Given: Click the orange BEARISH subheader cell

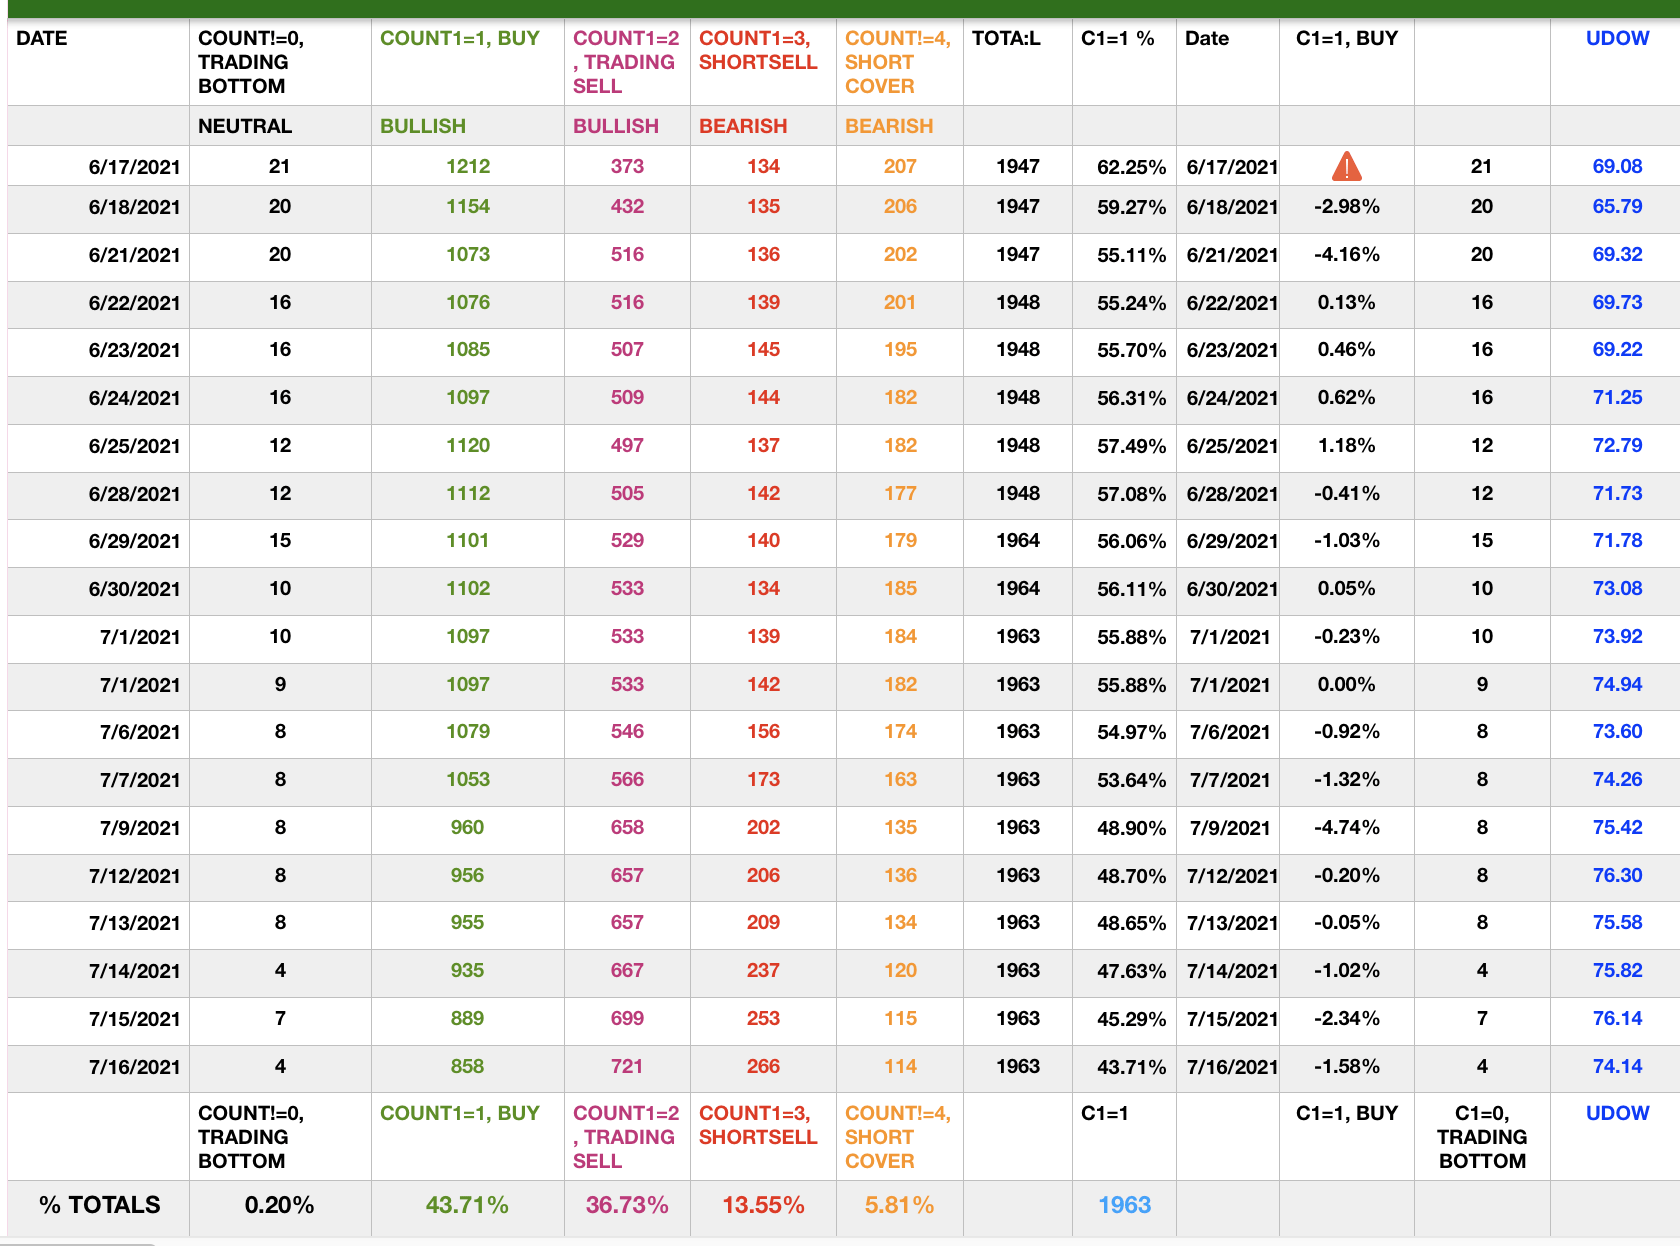Looking at the screenshot, I should click(888, 127).
